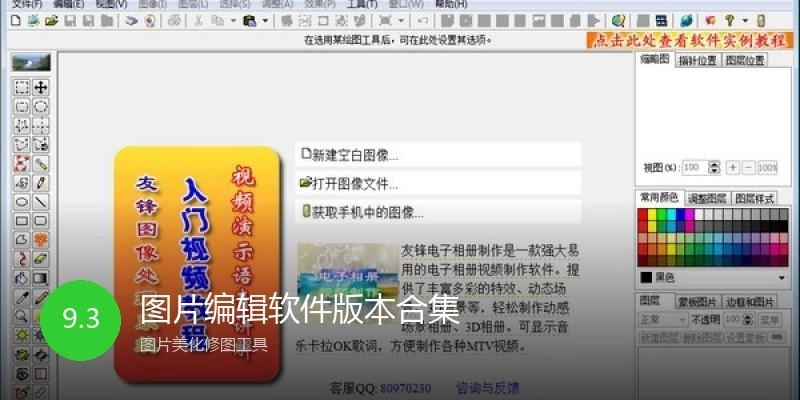Switch to the 边框和图片 tab

tap(749, 301)
